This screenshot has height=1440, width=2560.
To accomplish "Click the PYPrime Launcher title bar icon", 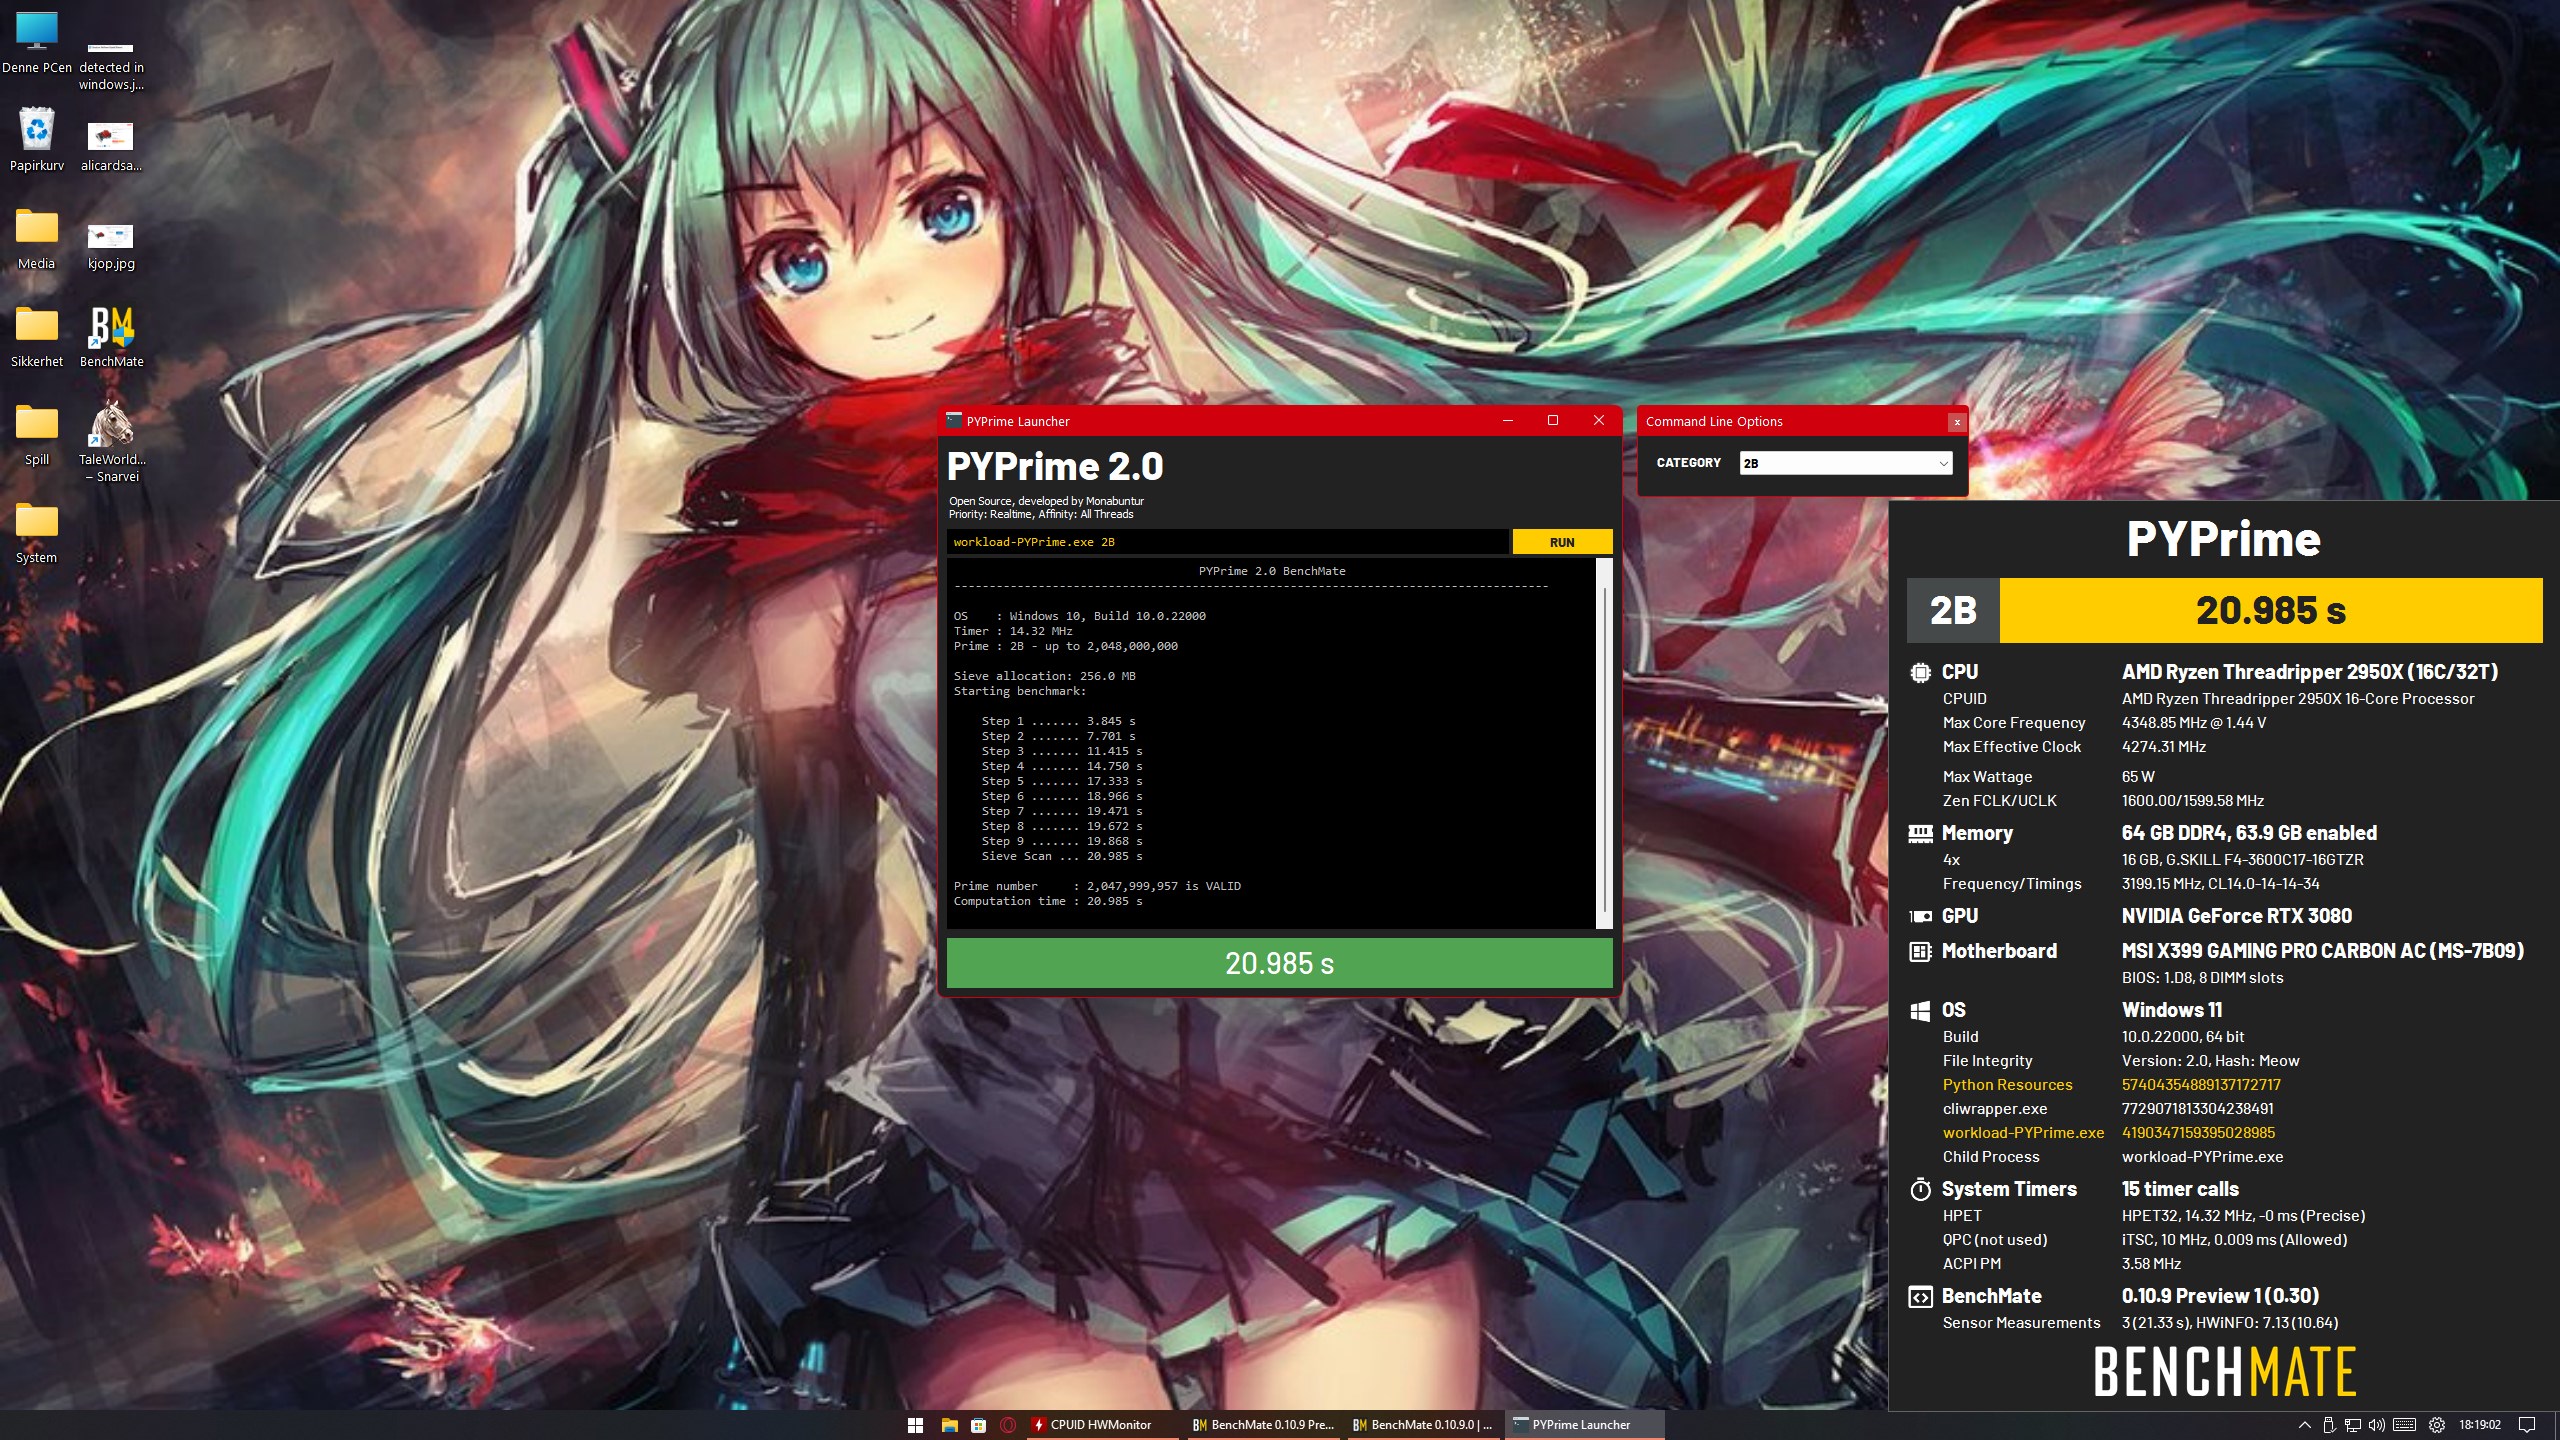I will pos(954,421).
